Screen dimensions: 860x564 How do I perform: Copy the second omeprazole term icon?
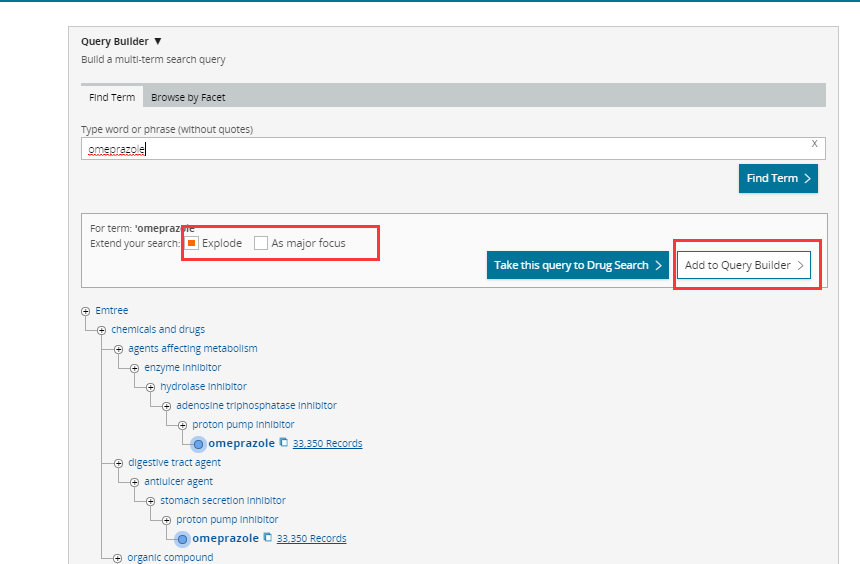268,538
